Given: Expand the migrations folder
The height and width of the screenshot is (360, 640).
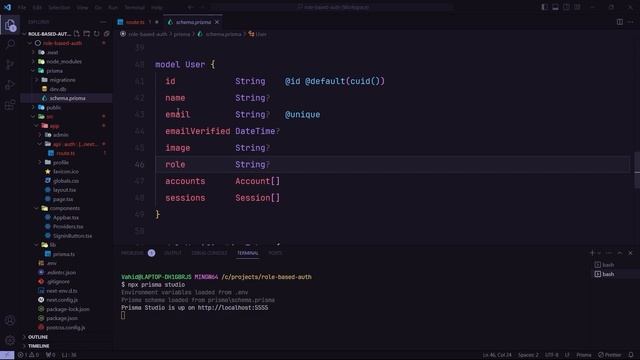Looking at the screenshot, I should 62,80.
